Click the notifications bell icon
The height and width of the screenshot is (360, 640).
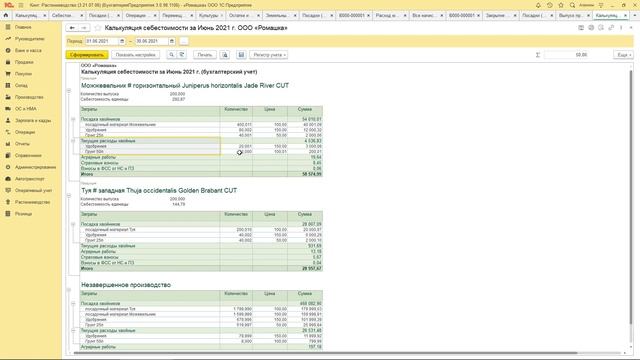(538, 5)
